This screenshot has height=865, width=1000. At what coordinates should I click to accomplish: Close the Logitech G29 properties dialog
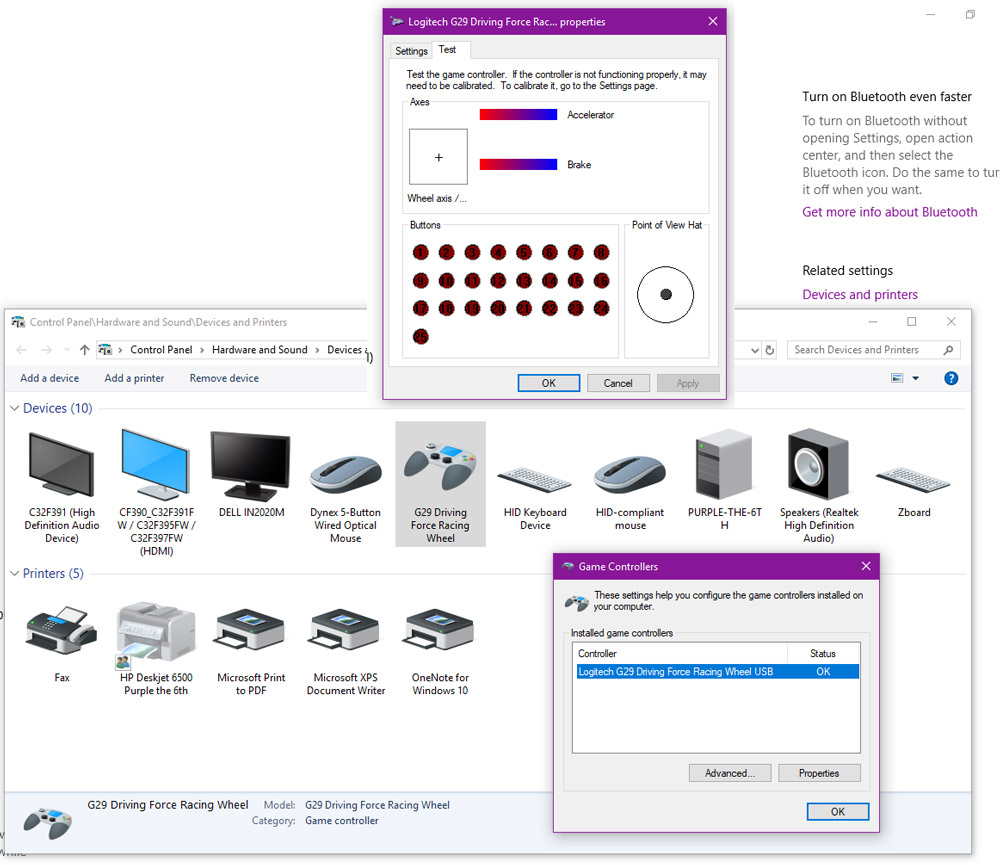click(712, 22)
